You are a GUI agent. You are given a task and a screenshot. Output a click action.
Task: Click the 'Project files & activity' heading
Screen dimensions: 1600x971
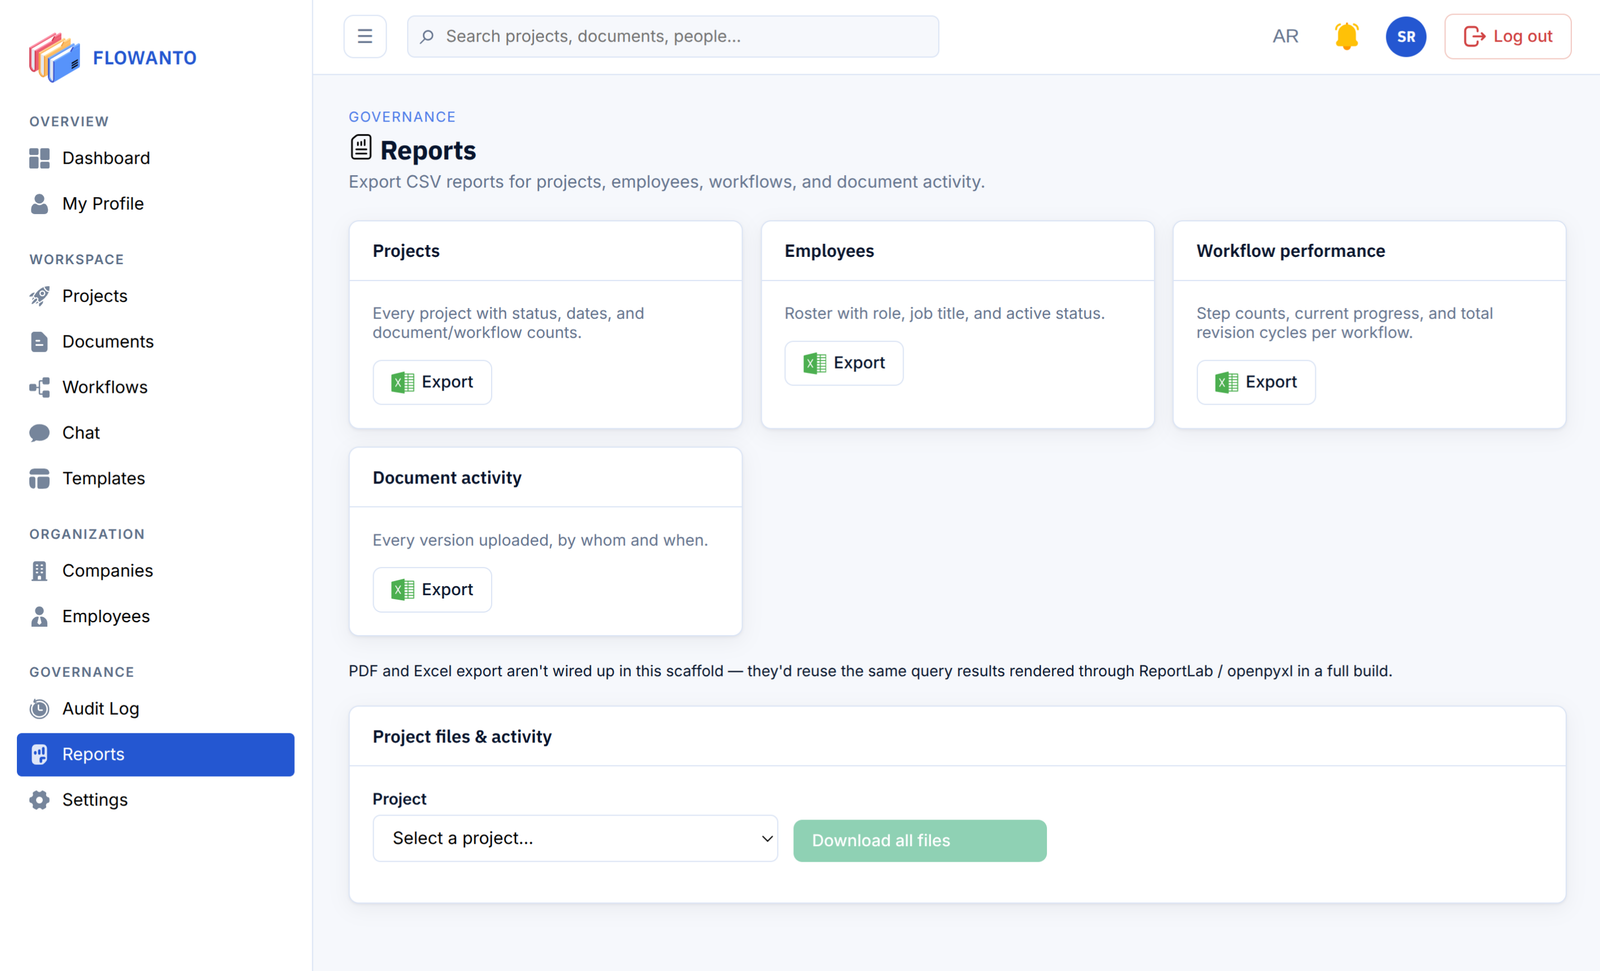click(x=462, y=737)
